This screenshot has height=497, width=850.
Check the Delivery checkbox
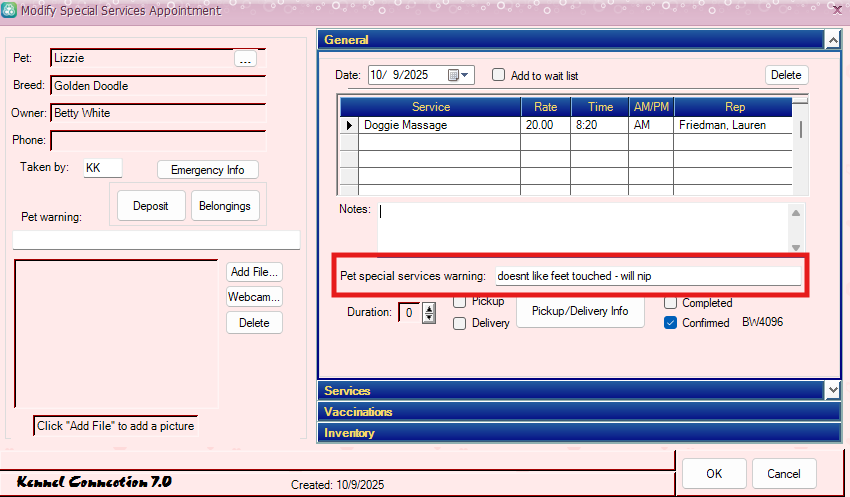click(x=460, y=323)
